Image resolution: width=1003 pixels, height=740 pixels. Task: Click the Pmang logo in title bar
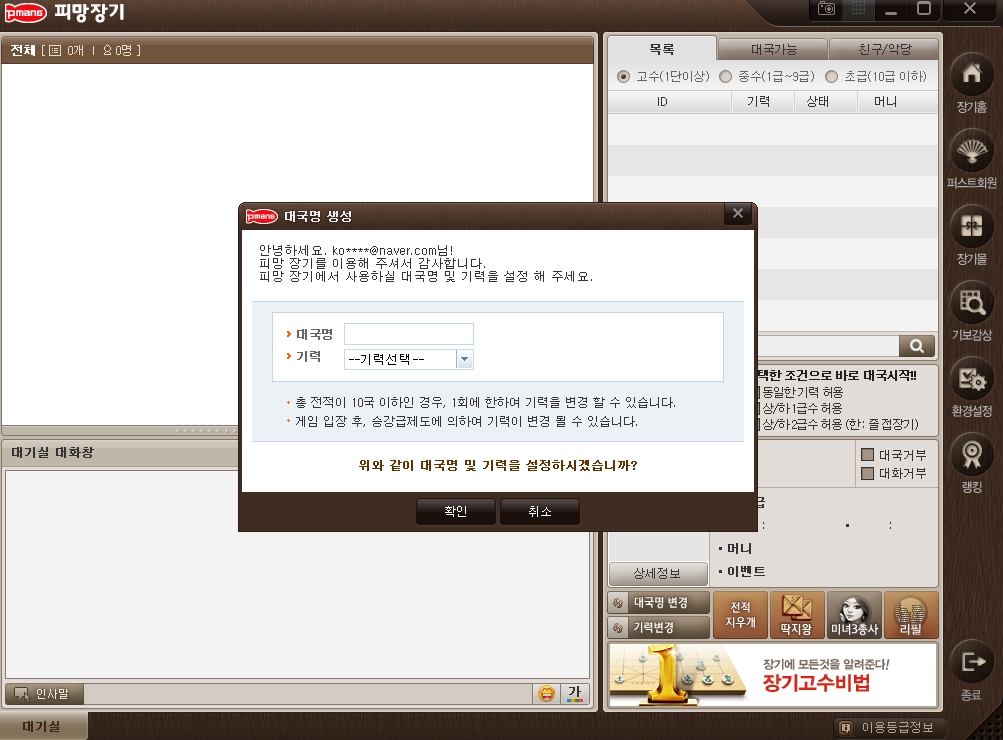click(x=26, y=12)
